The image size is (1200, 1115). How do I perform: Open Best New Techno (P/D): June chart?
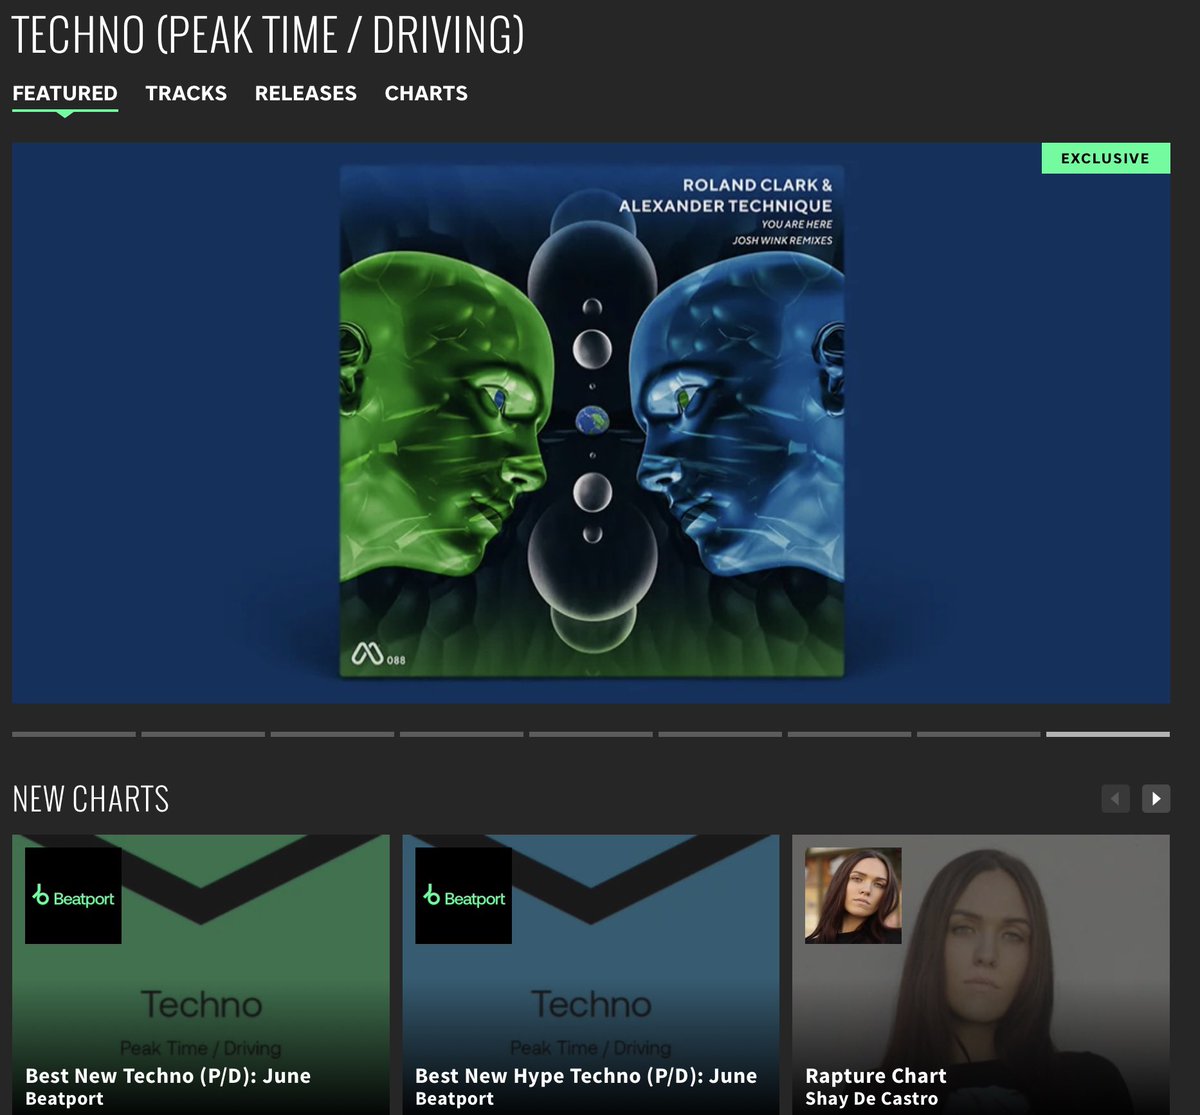pyautogui.click(x=168, y=1076)
